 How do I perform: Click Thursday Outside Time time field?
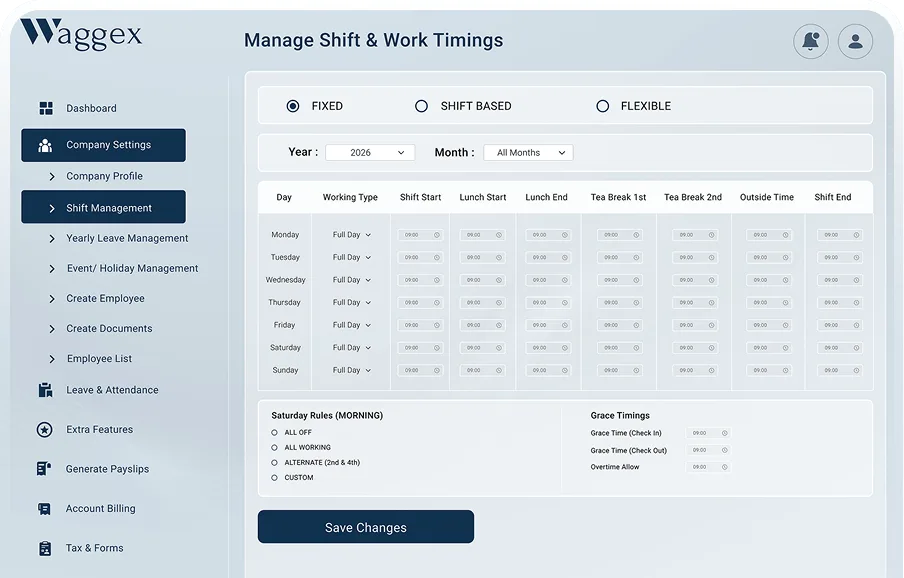tap(769, 303)
